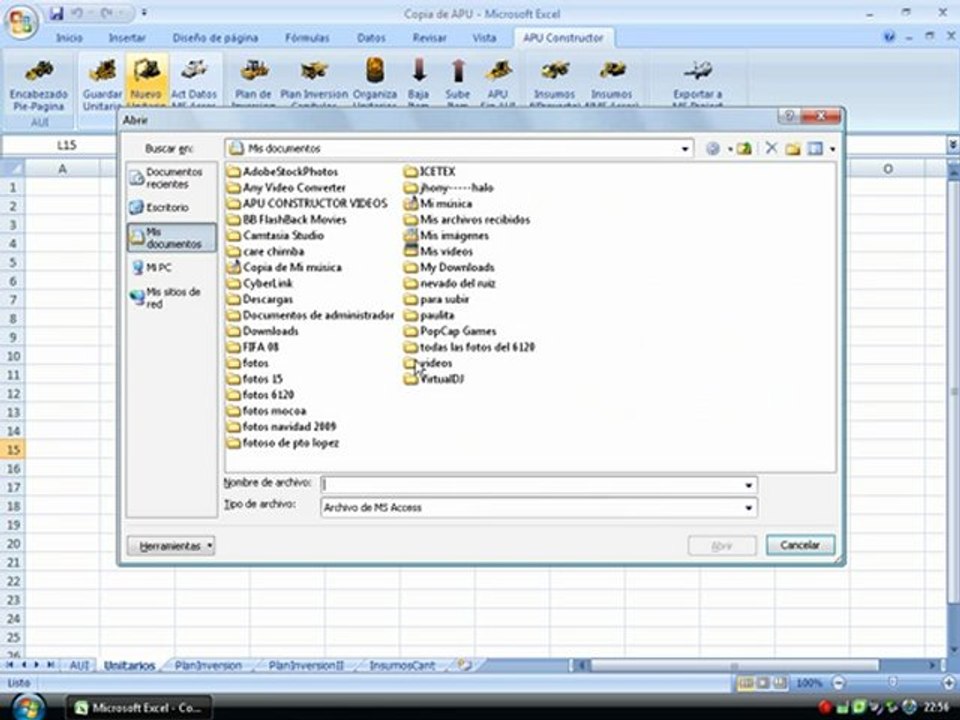Go back using the dialog's back icon

pyautogui.click(x=713, y=148)
